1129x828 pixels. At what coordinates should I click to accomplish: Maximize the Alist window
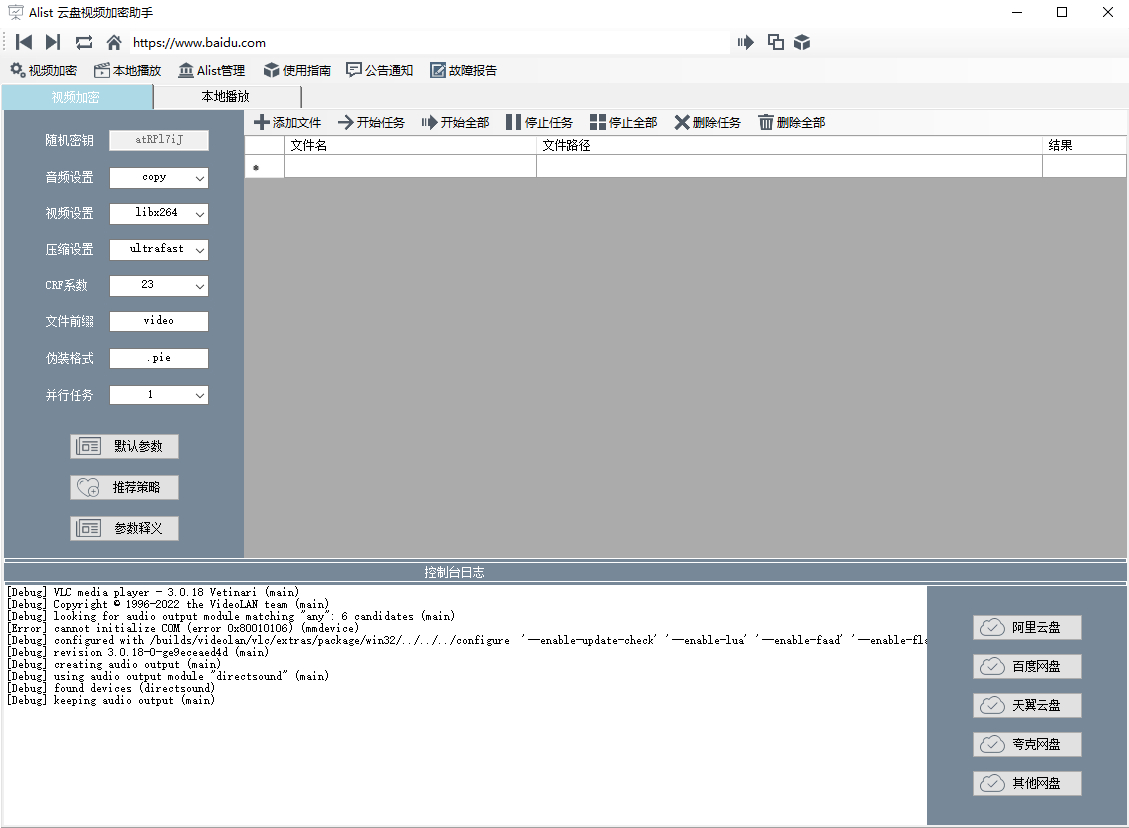(x=1062, y=12)
